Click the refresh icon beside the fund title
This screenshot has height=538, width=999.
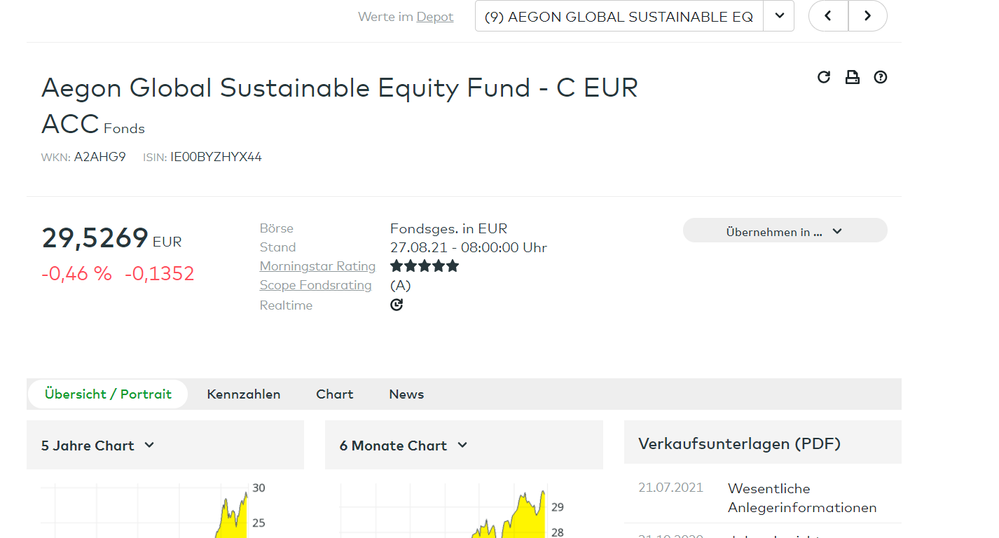[x=824, y=77]
